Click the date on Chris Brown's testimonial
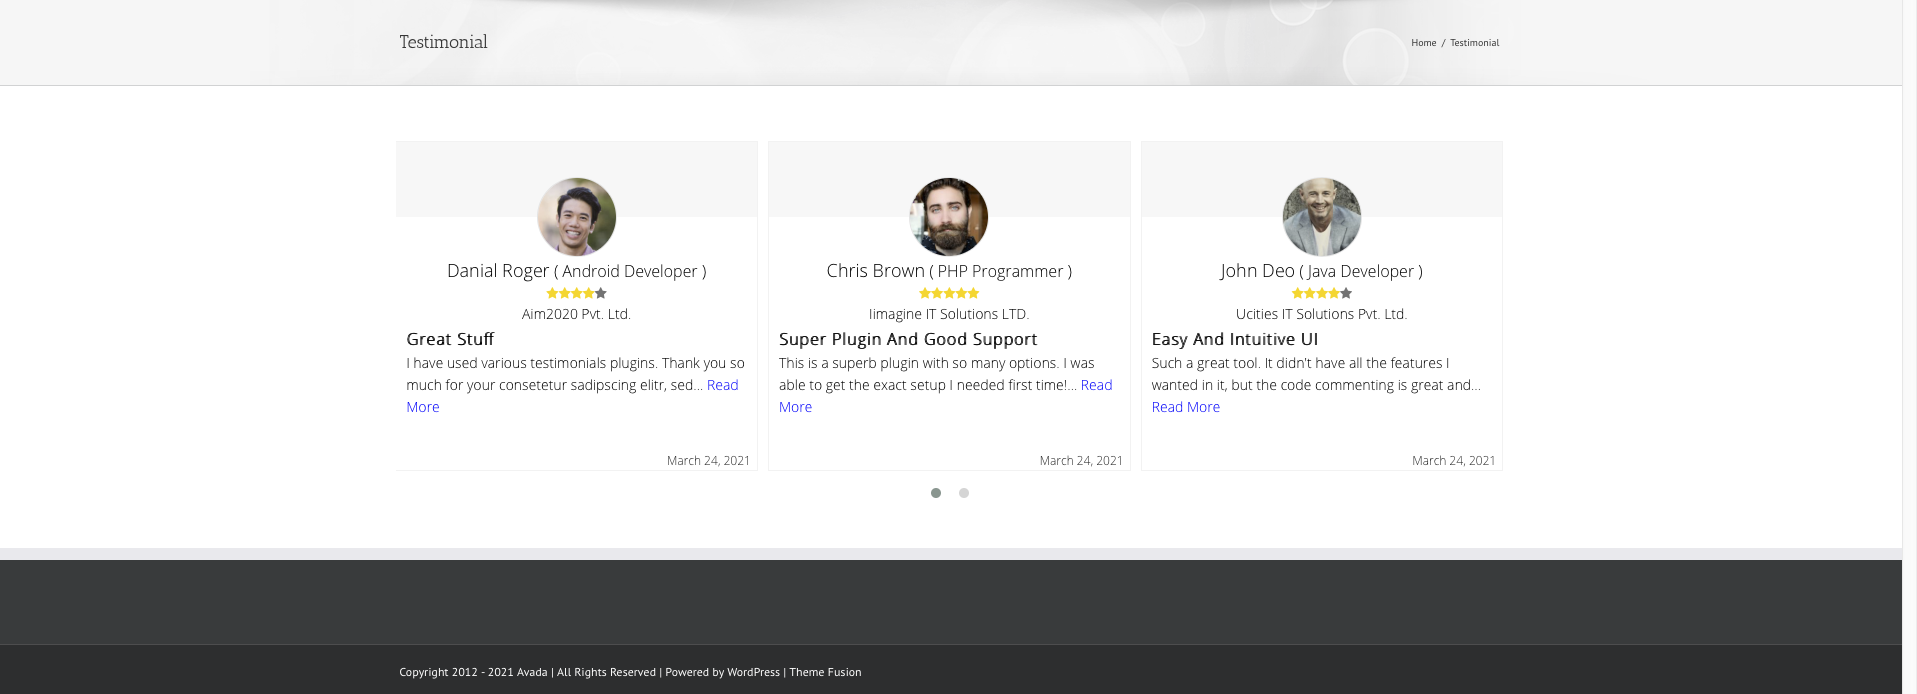Screen dimensions: 1917x694 pyautogui.click(x=1080, y=461)
